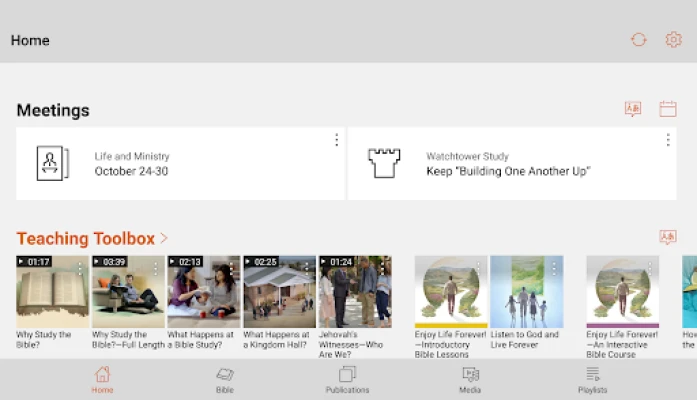
Task: Change Meetings language icon
Action: pos(633,108)
